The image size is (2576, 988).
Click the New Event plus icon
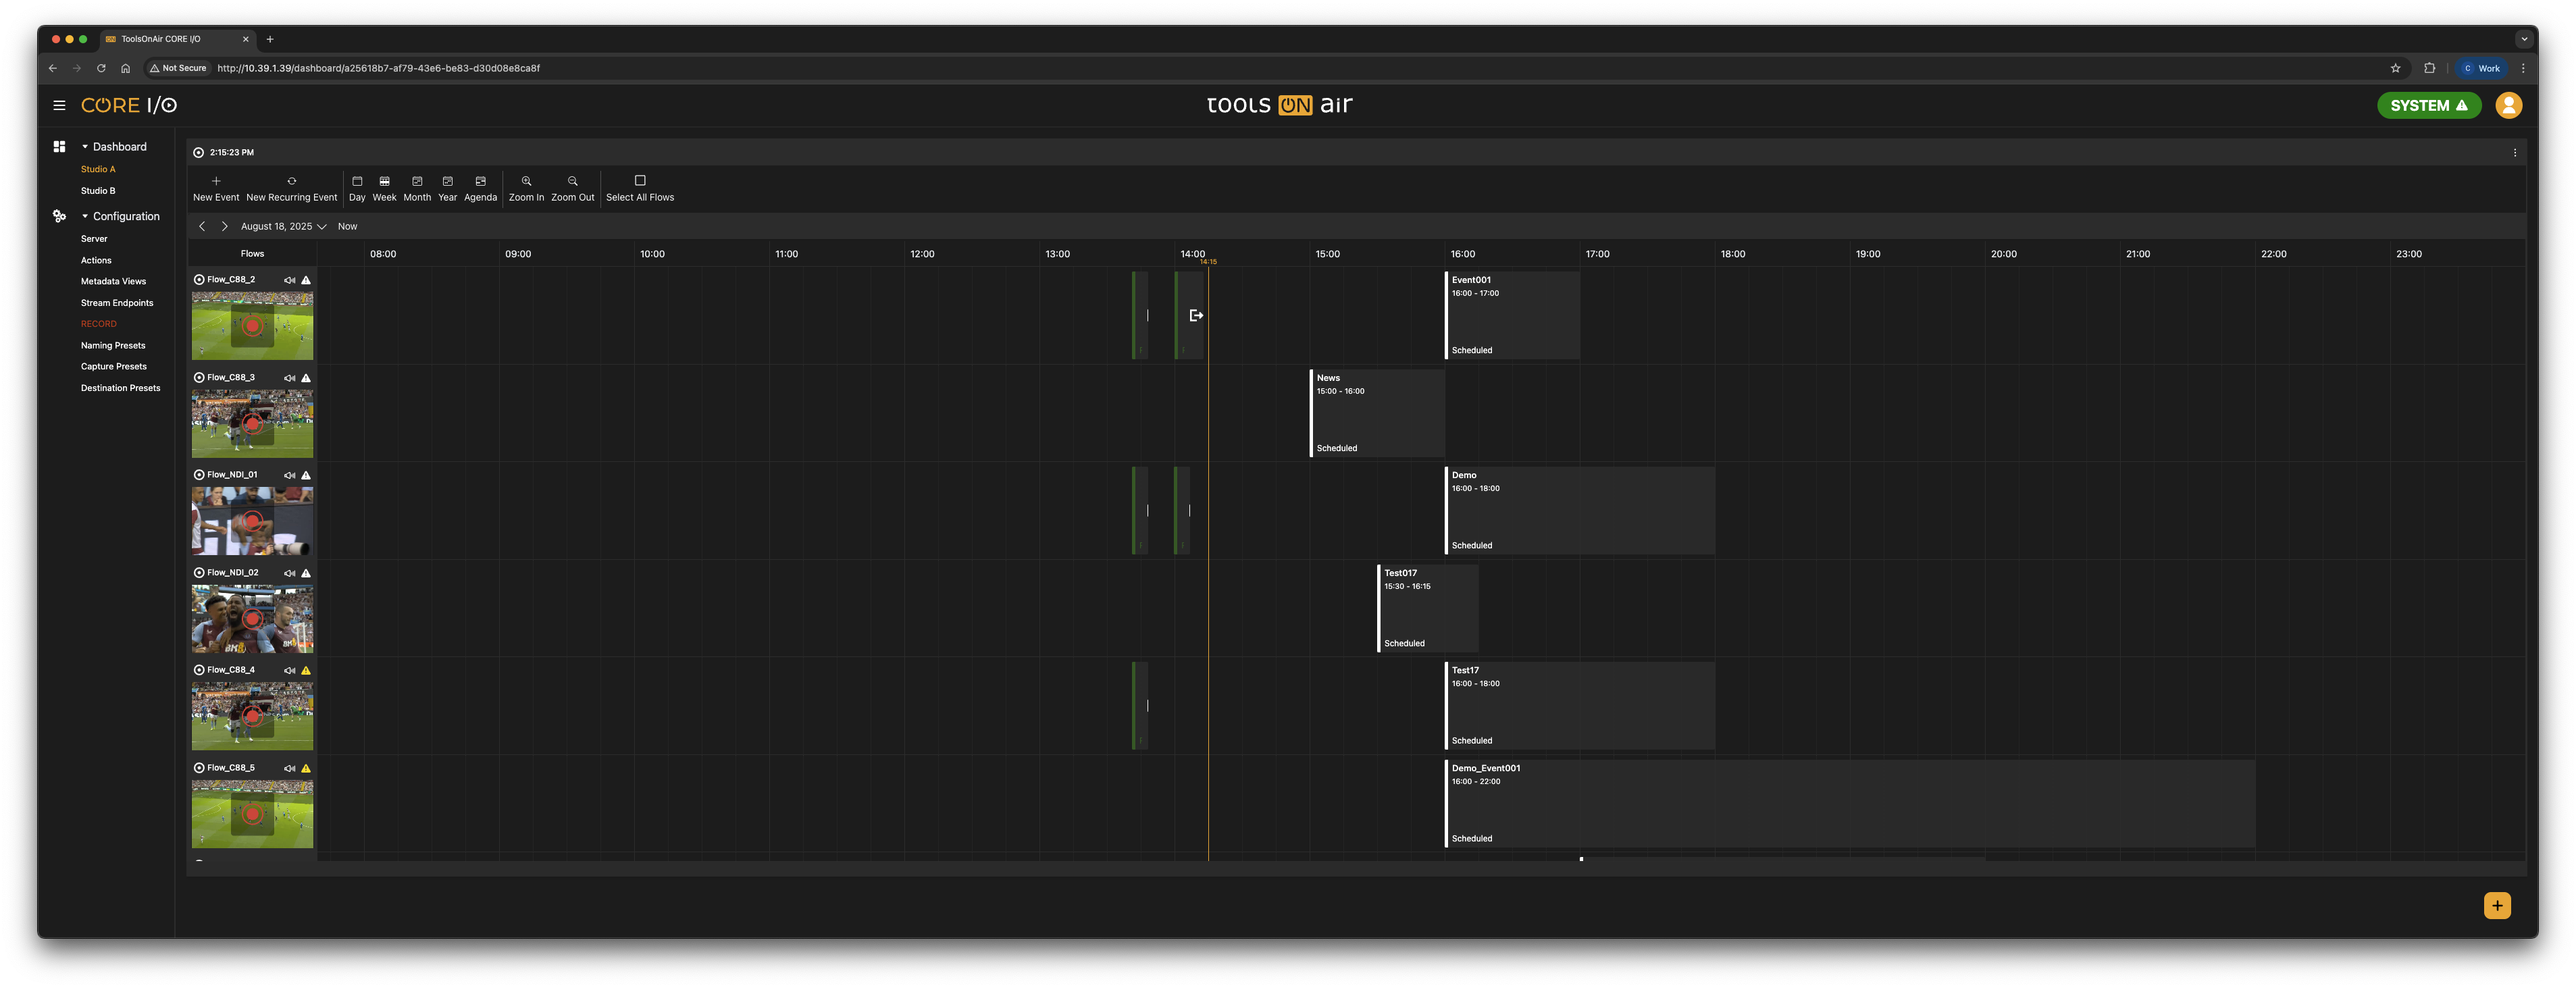[x=216, y=182]
